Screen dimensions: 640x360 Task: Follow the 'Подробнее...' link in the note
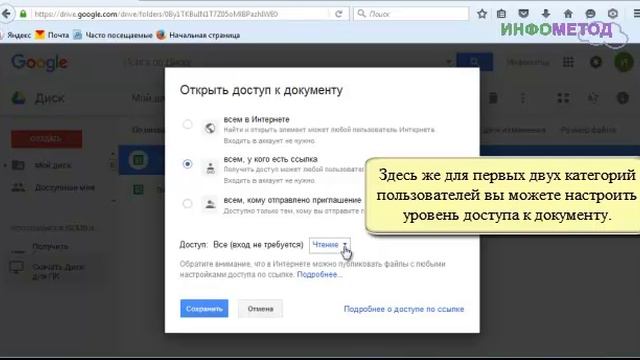(x=319, y=274)
